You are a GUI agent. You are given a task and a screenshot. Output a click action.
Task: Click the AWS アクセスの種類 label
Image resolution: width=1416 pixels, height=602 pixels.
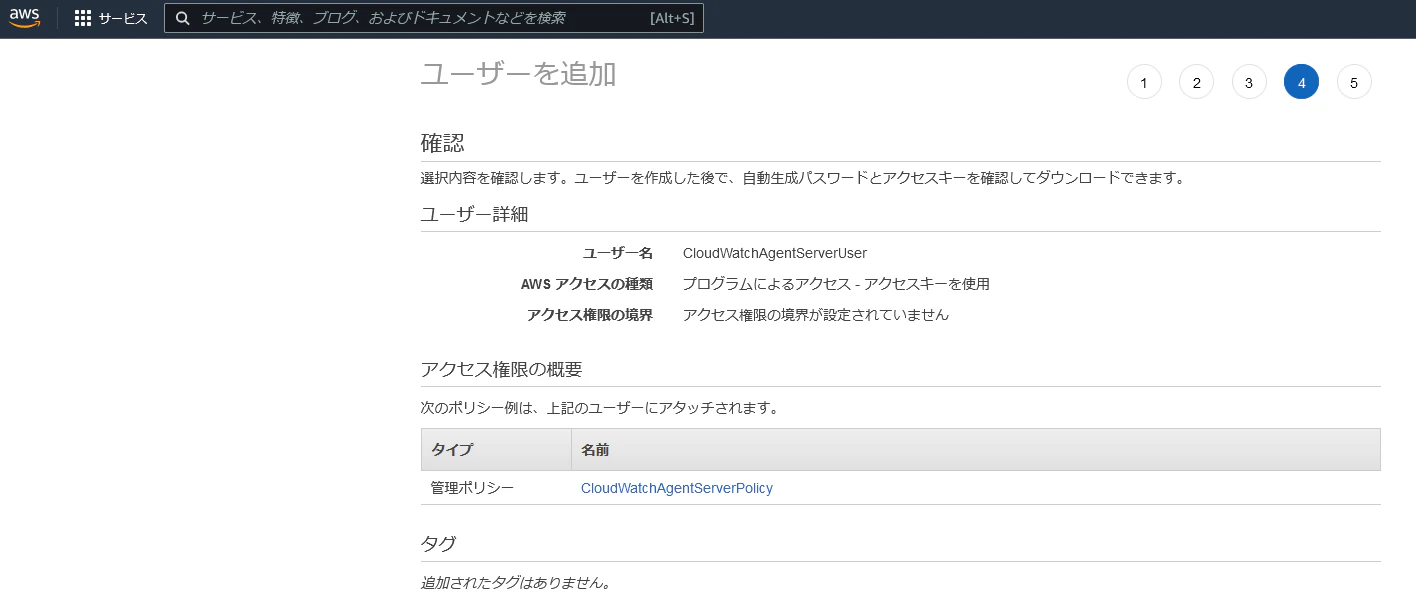click(587, 284)
